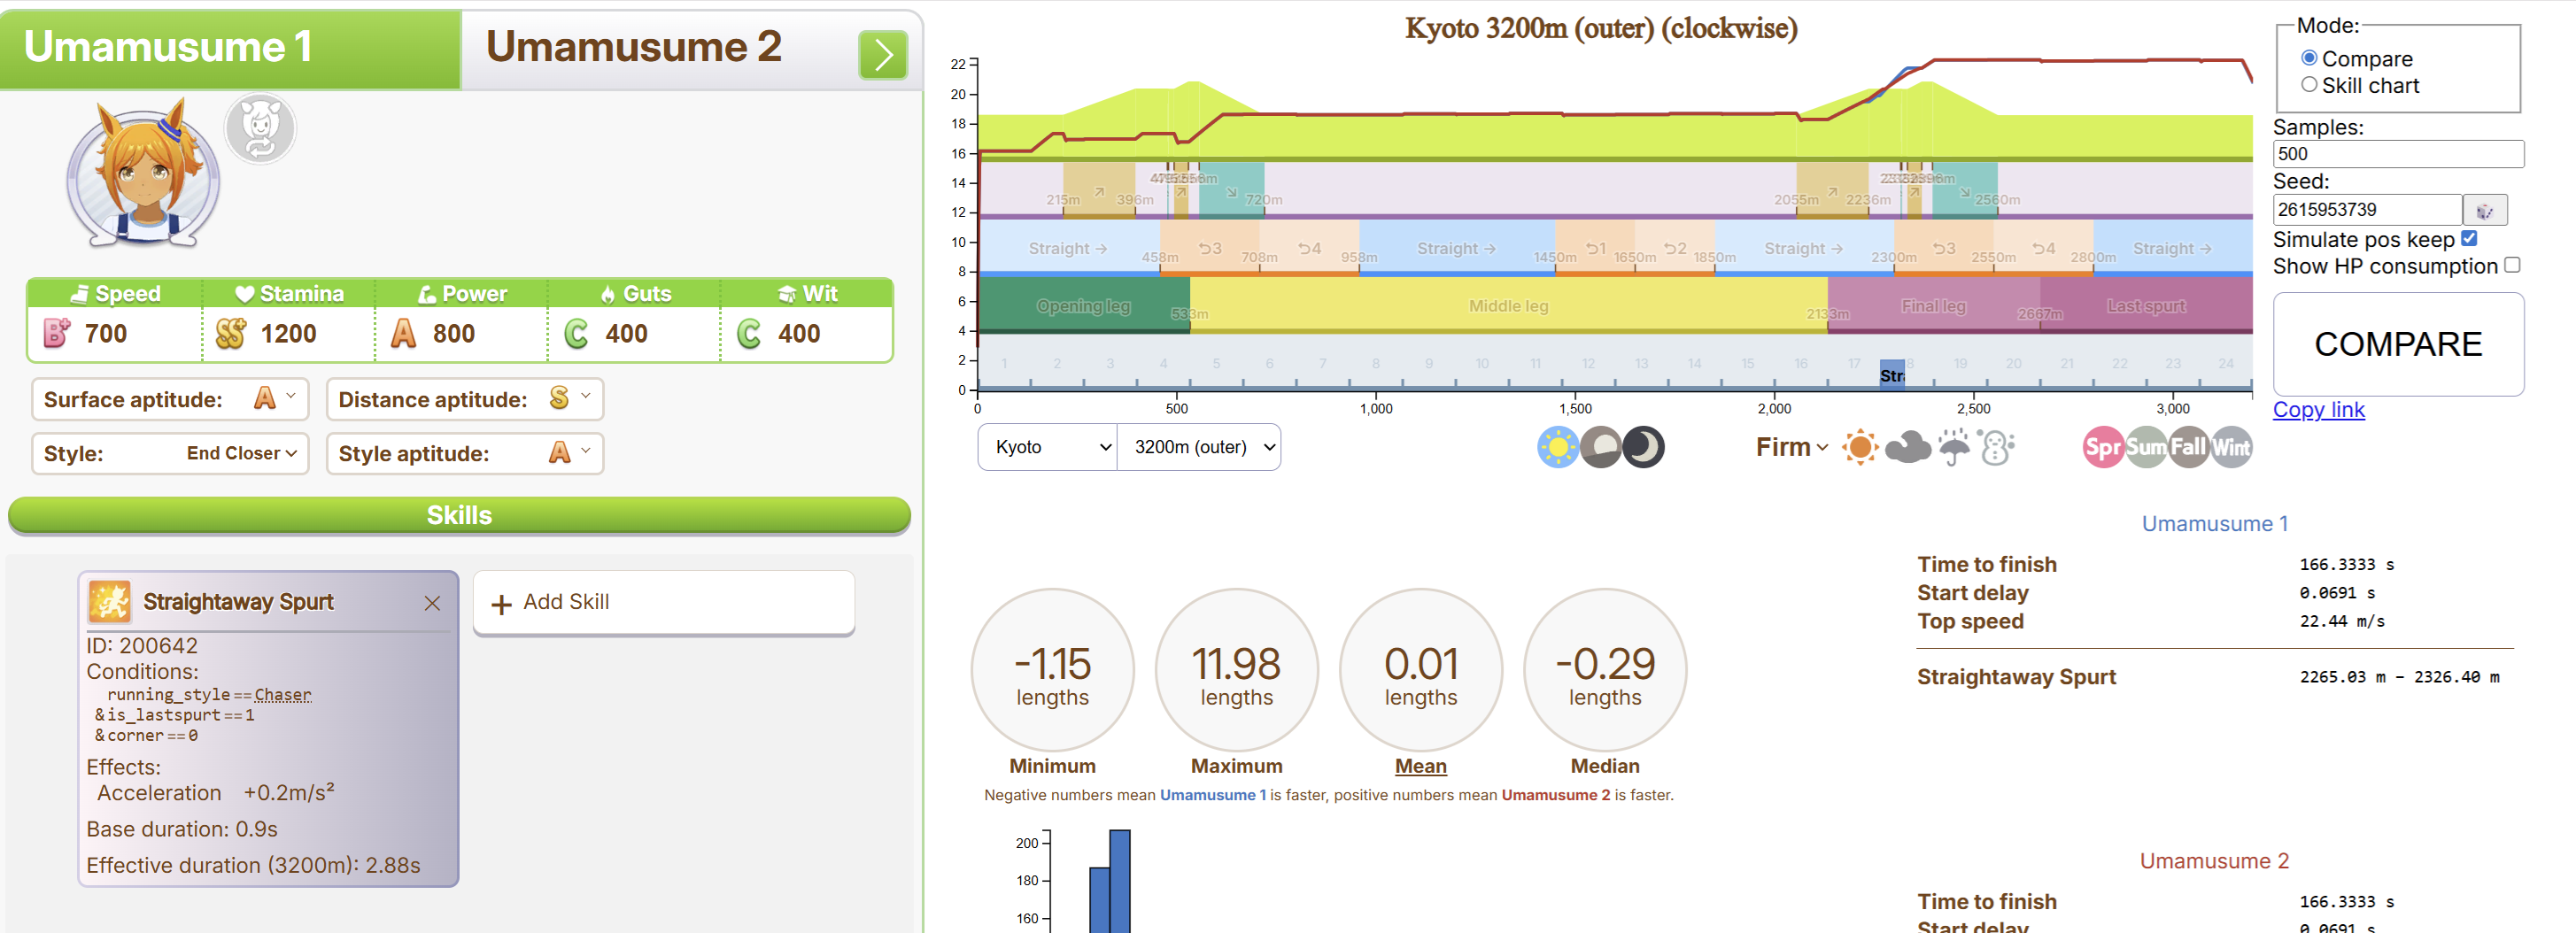
Task: Select night (moon) time of day
Action: click(1643, 447)
